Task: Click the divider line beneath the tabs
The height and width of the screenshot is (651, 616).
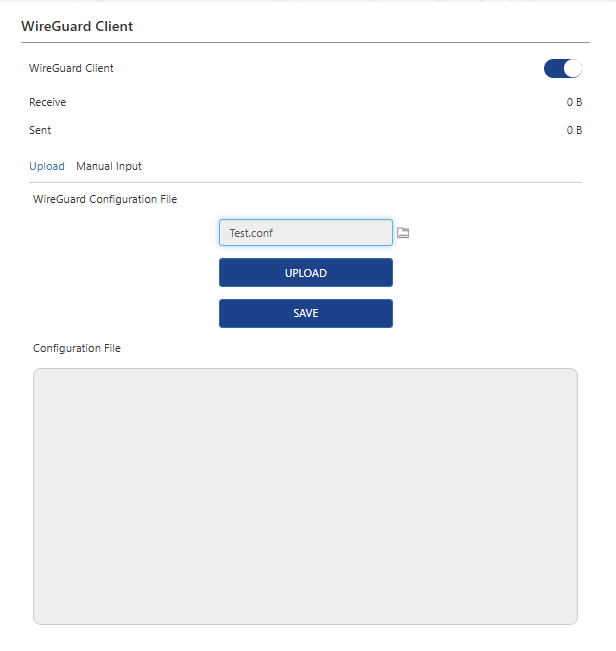Action: click(x=305, y=182)
